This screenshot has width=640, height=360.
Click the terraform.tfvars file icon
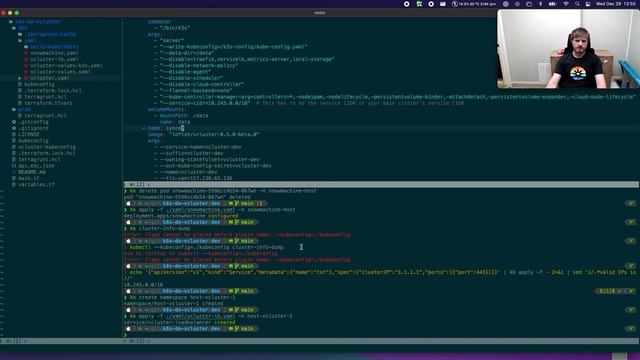(x=20, y=103)
